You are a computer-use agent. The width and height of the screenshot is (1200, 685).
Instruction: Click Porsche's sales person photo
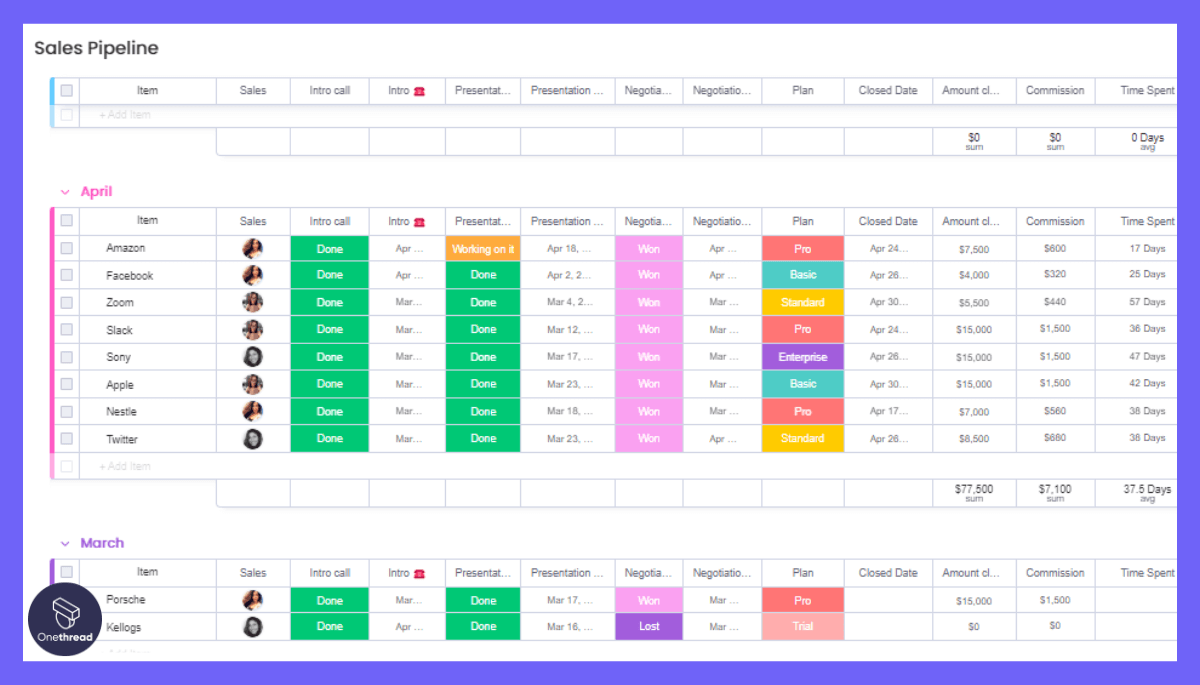click(x=253, y=599)
